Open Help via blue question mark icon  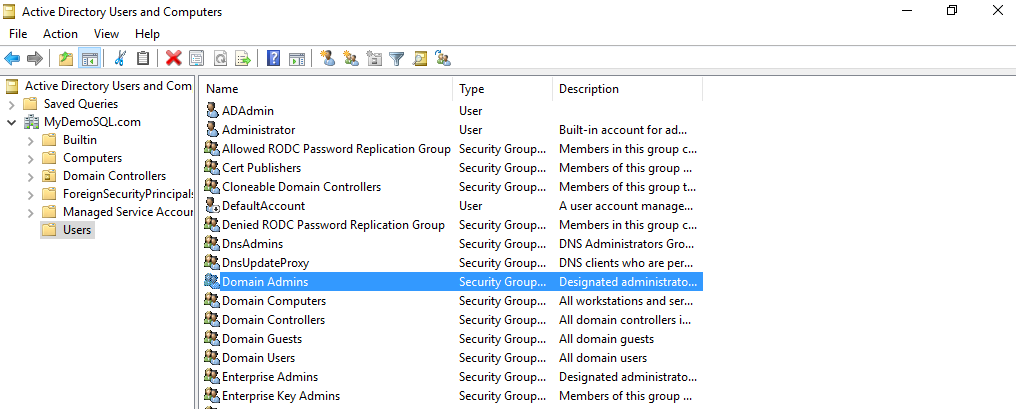(x=273, y=59)
